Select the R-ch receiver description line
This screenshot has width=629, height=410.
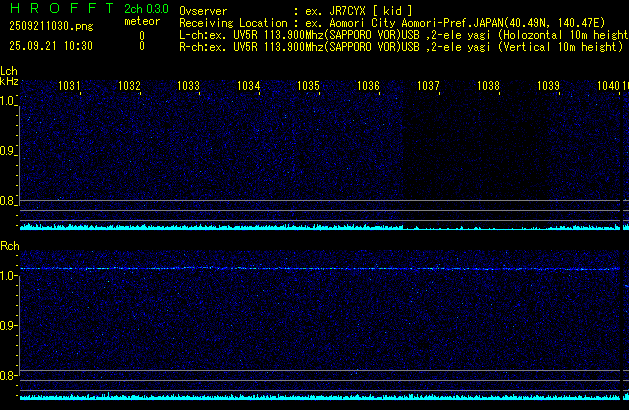pyautogui.click(x=400, y=46)
